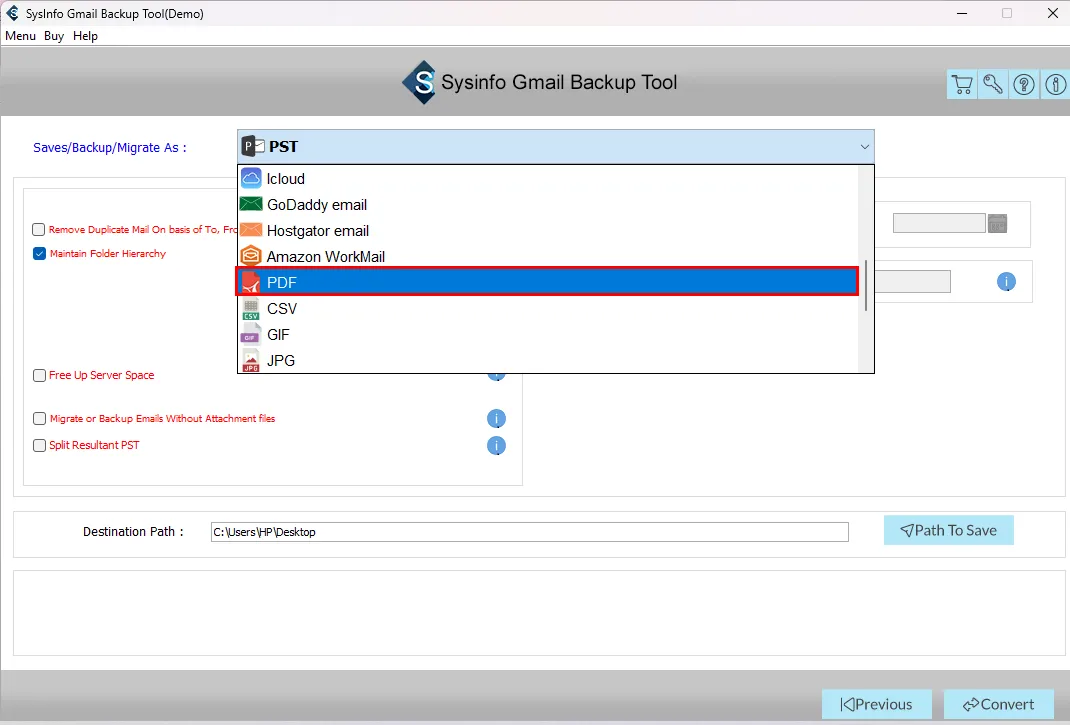Click the Path To Save button
Viewport: 1070px width, 725px height.
coord(949,530)
